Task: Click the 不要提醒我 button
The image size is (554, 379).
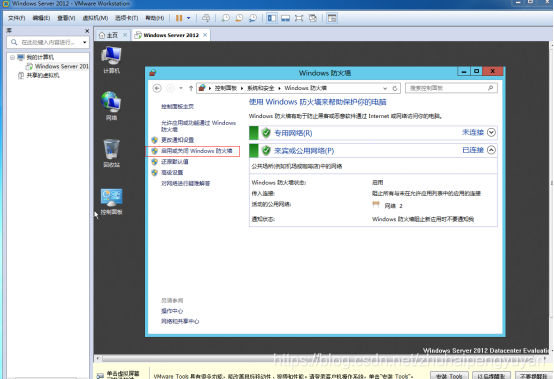Action: coord(534,376)
